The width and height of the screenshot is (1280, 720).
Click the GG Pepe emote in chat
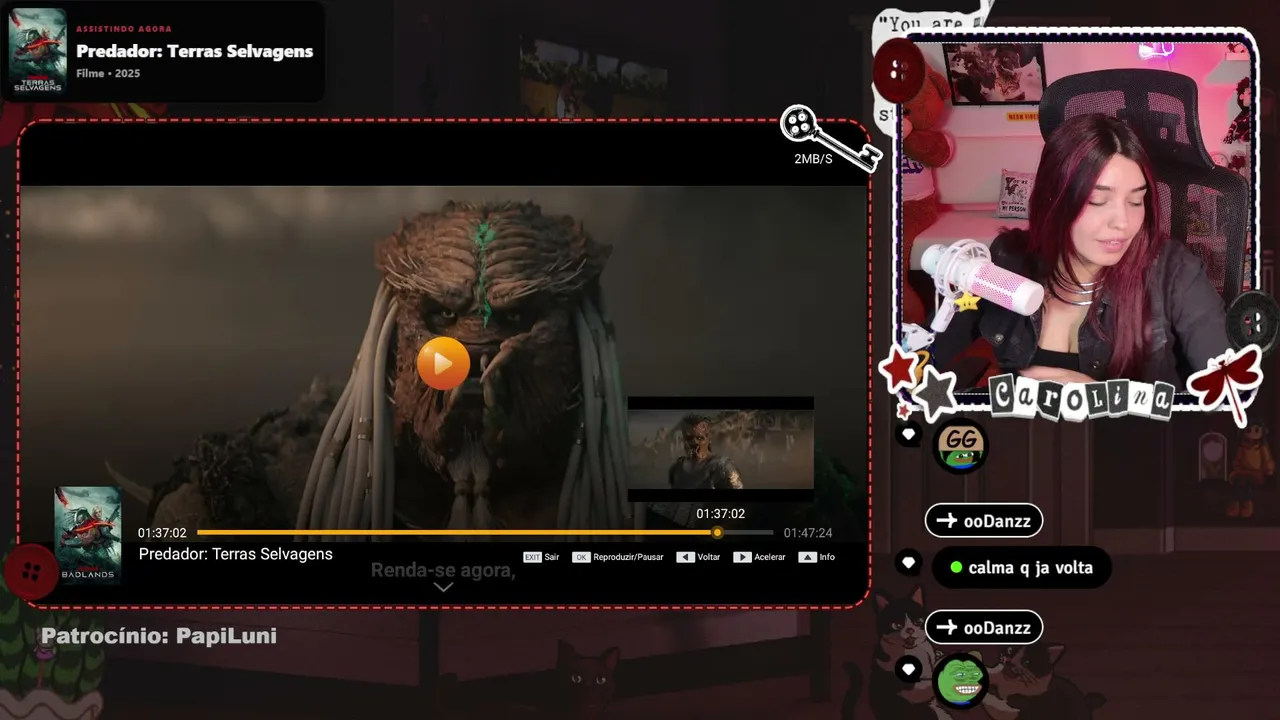pyautogui.click(x=961, y=445)
